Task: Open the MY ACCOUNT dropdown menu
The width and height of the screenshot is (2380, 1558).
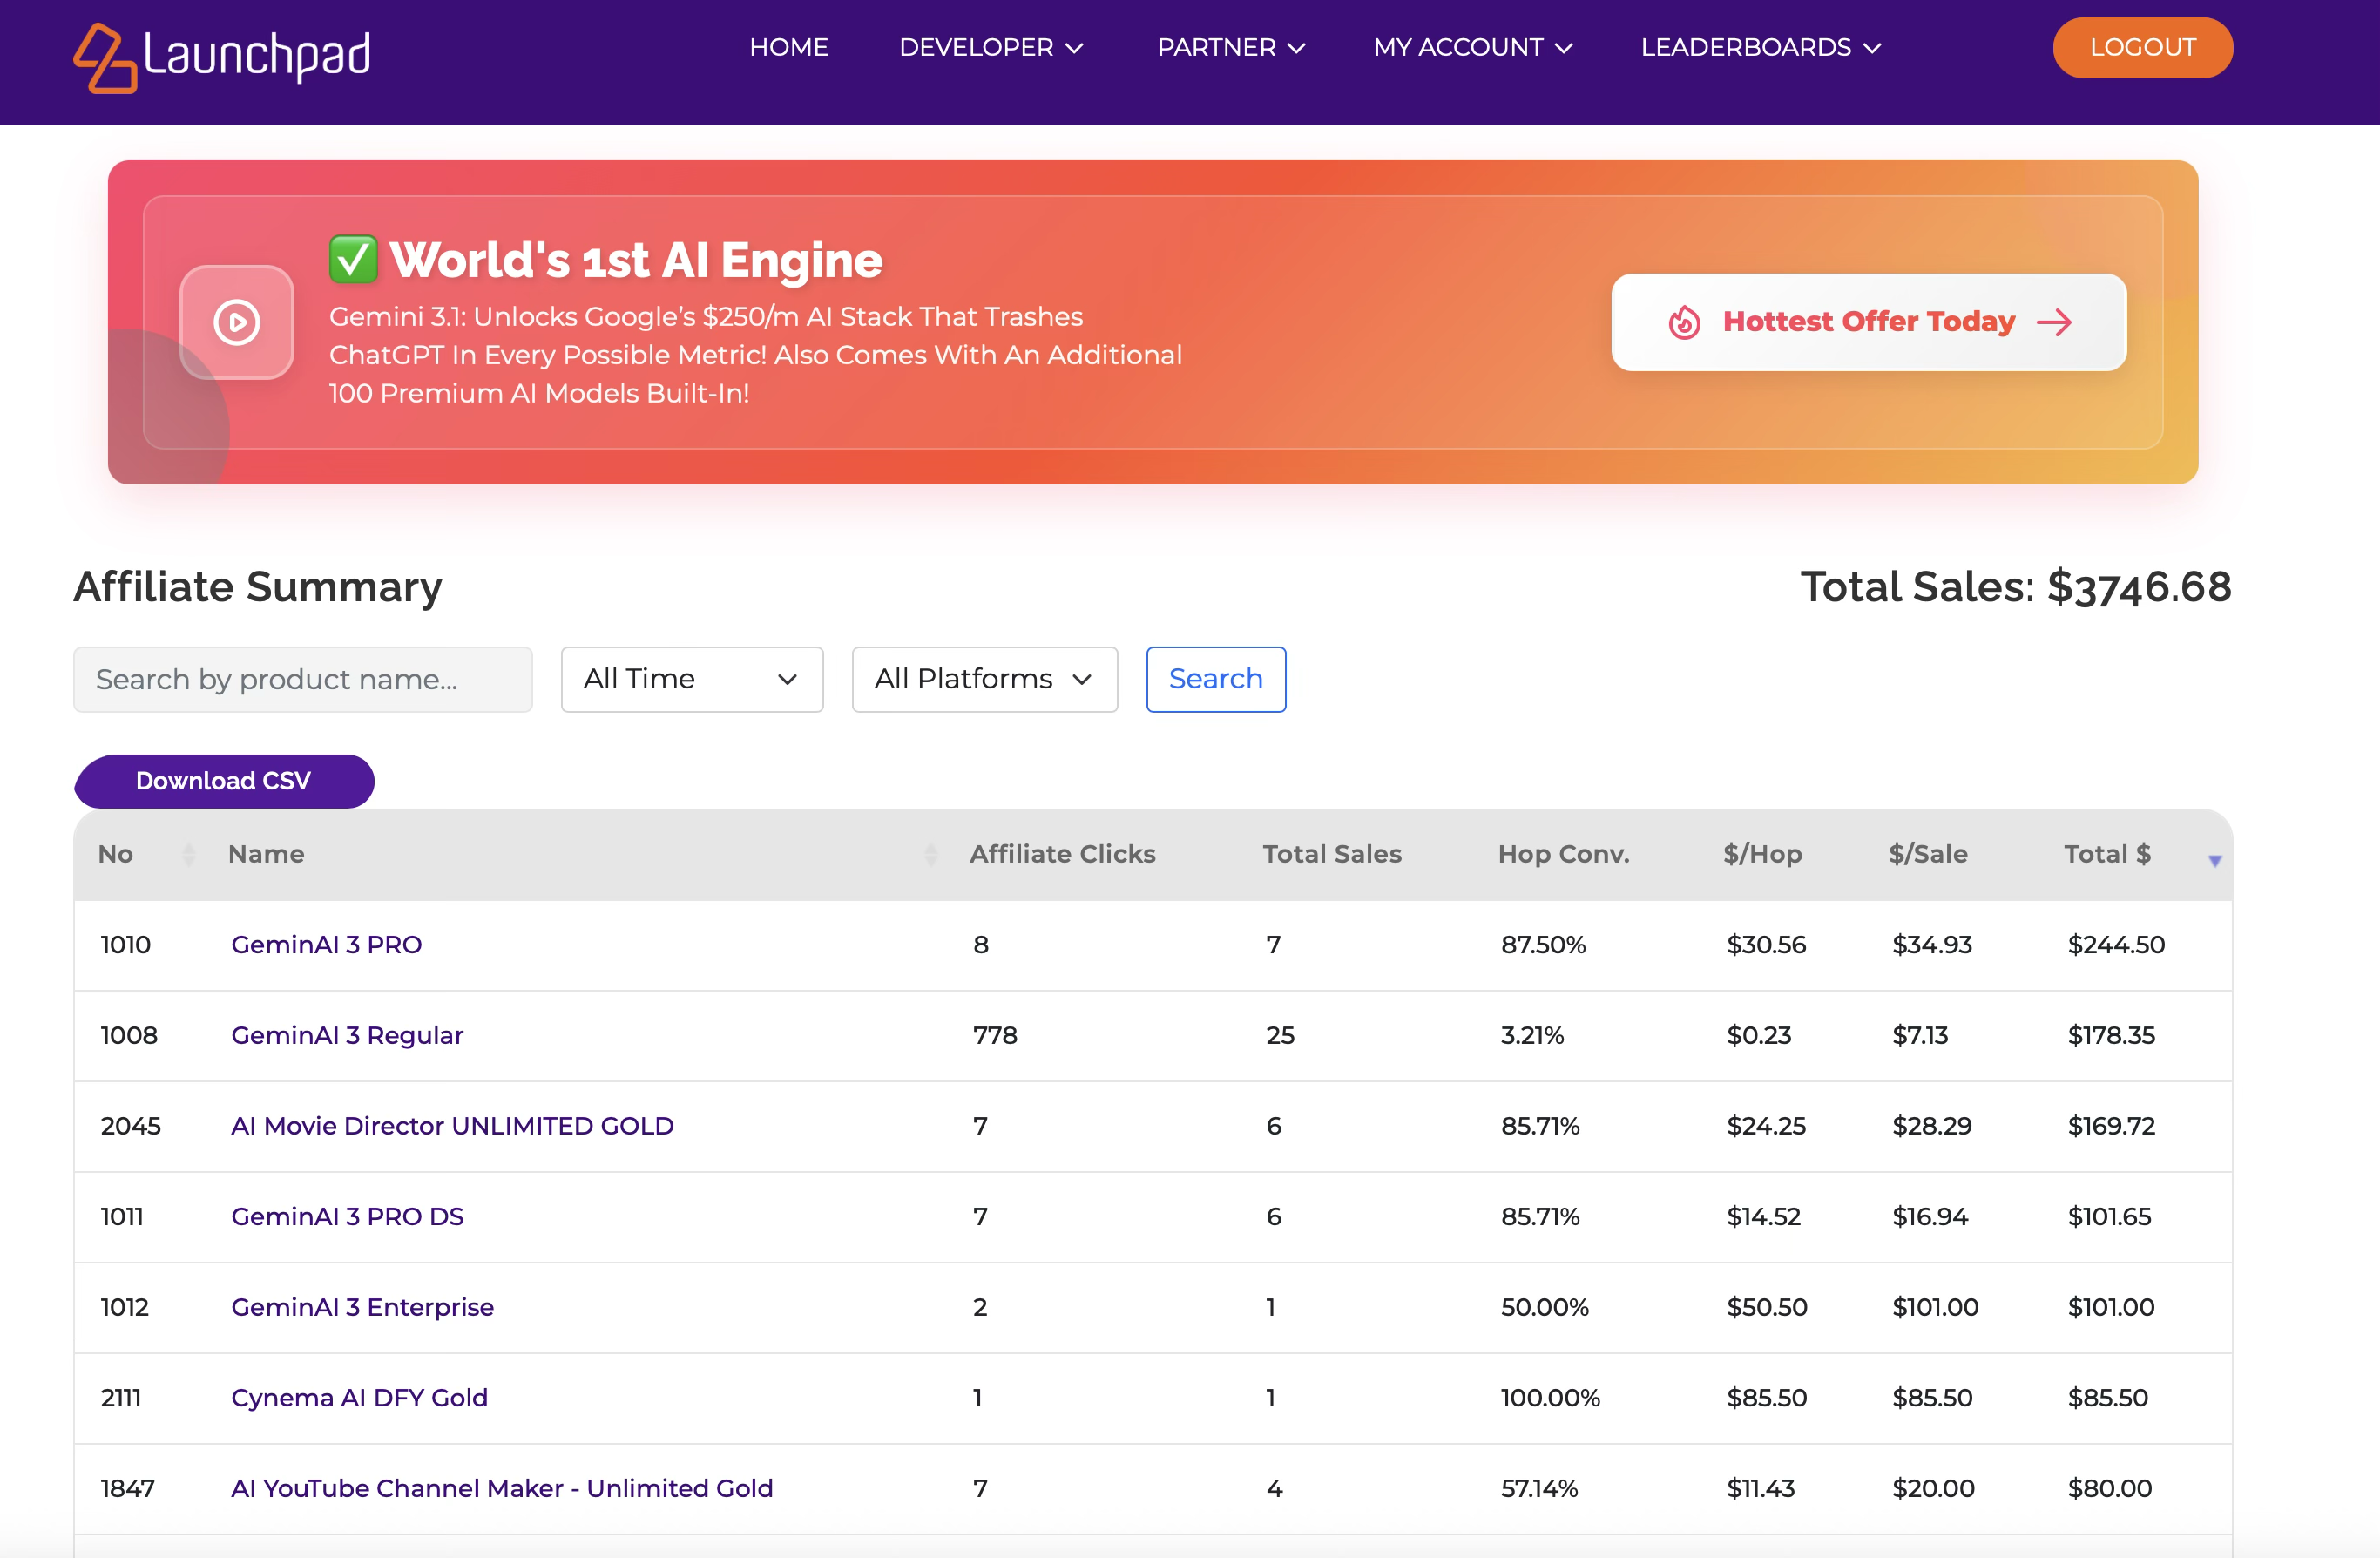Action: click(1473, 47)
